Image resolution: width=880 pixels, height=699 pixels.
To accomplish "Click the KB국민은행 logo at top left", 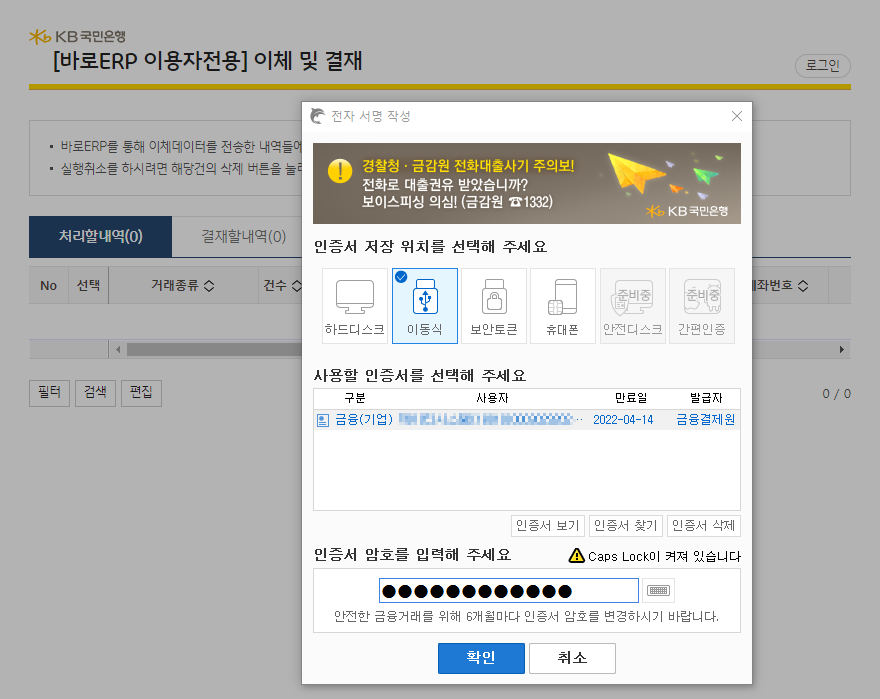I will tap(77, 36).
